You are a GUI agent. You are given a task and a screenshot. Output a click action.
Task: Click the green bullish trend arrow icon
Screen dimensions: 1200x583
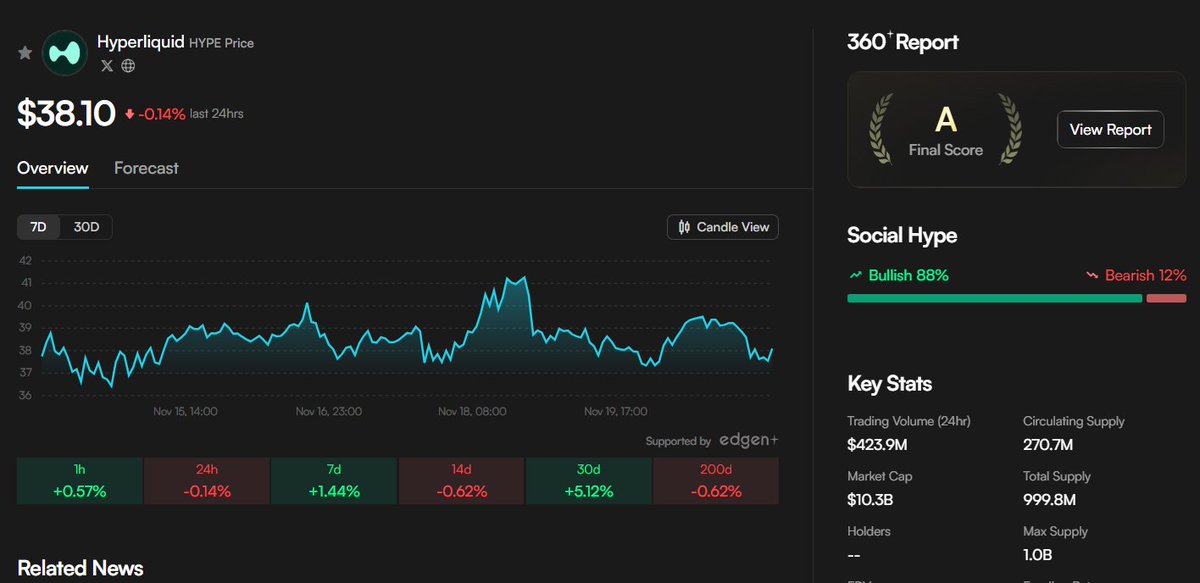[x=857, y=274]
